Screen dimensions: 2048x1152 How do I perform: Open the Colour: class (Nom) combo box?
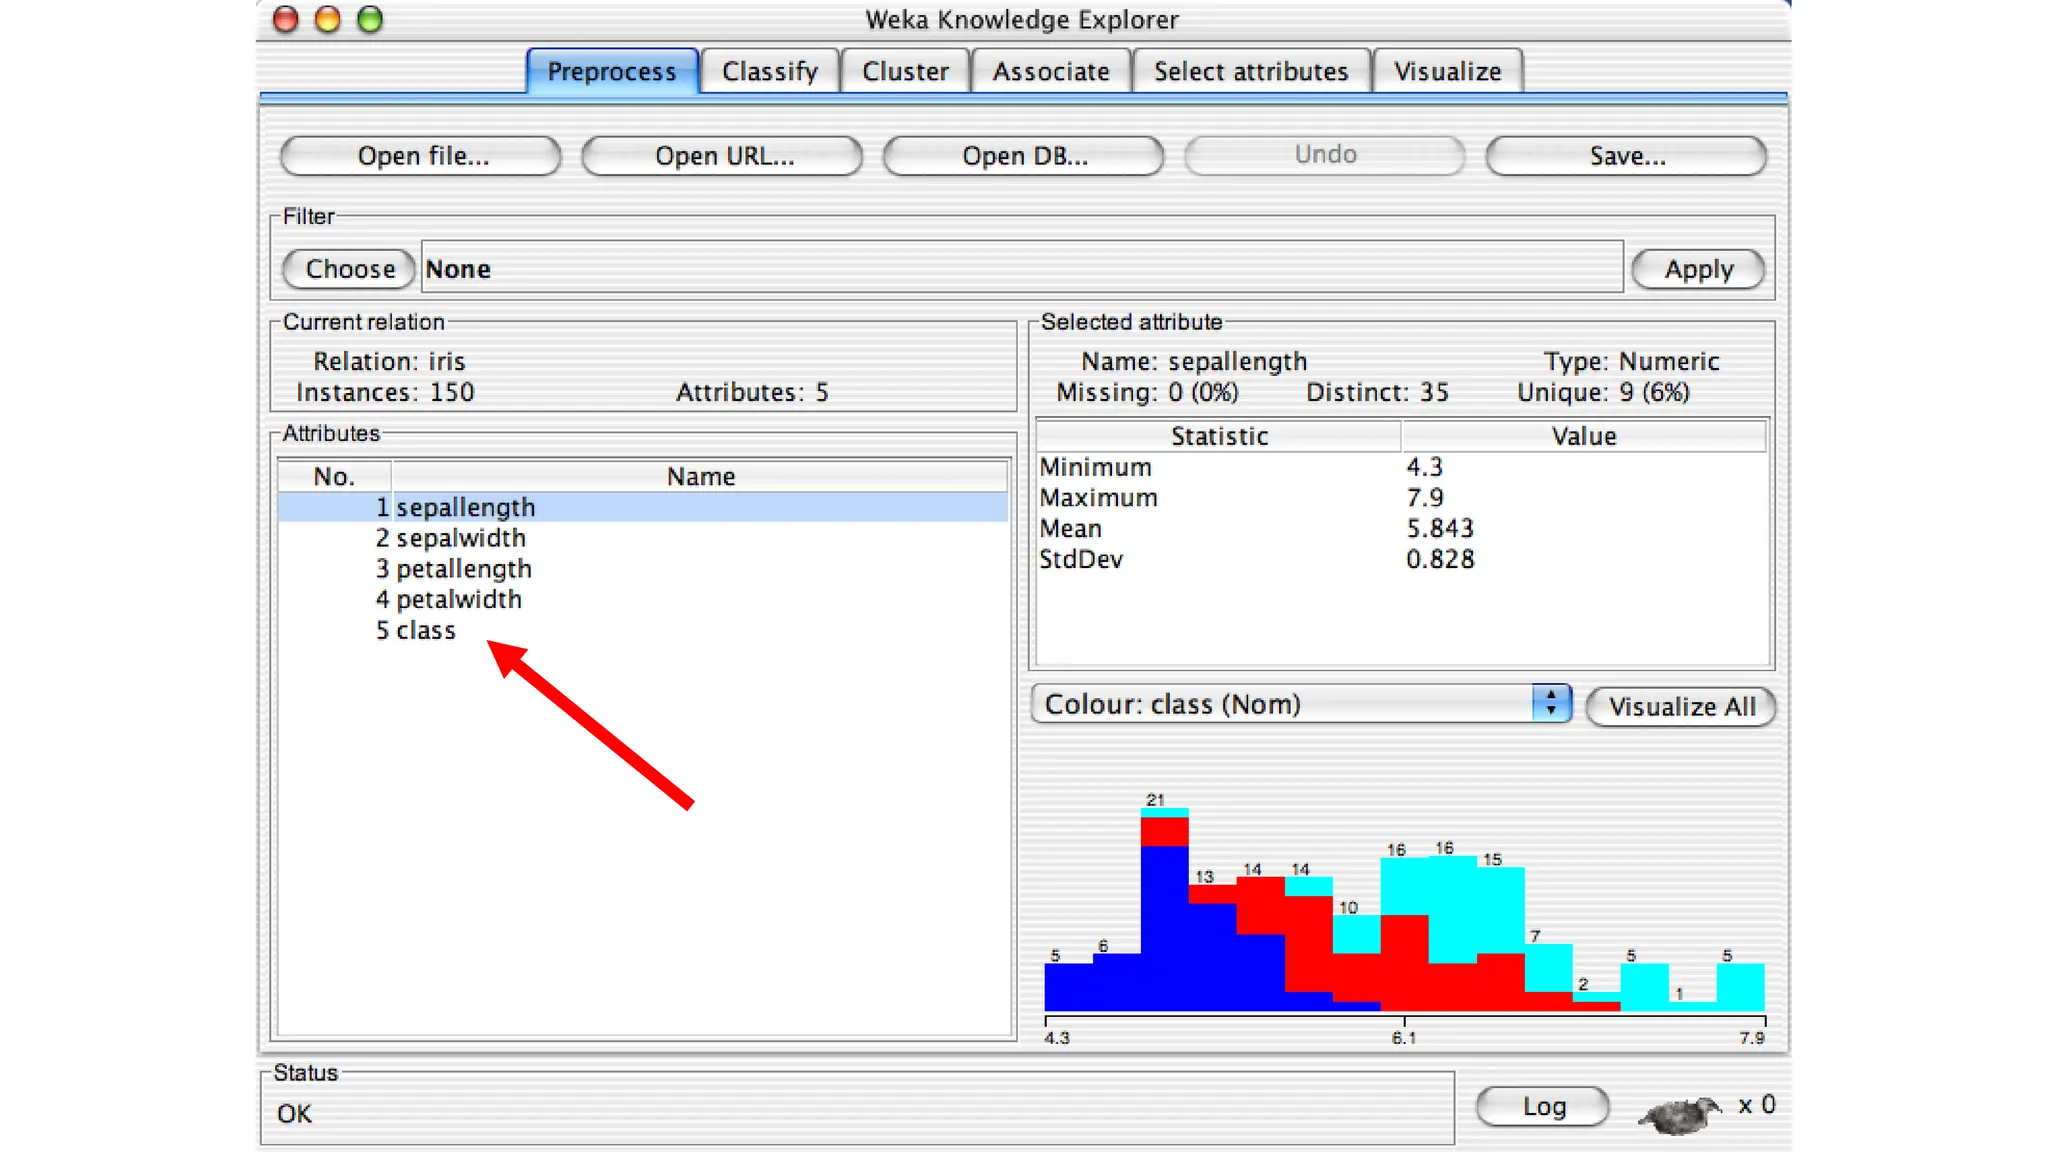click(1285, 704)
